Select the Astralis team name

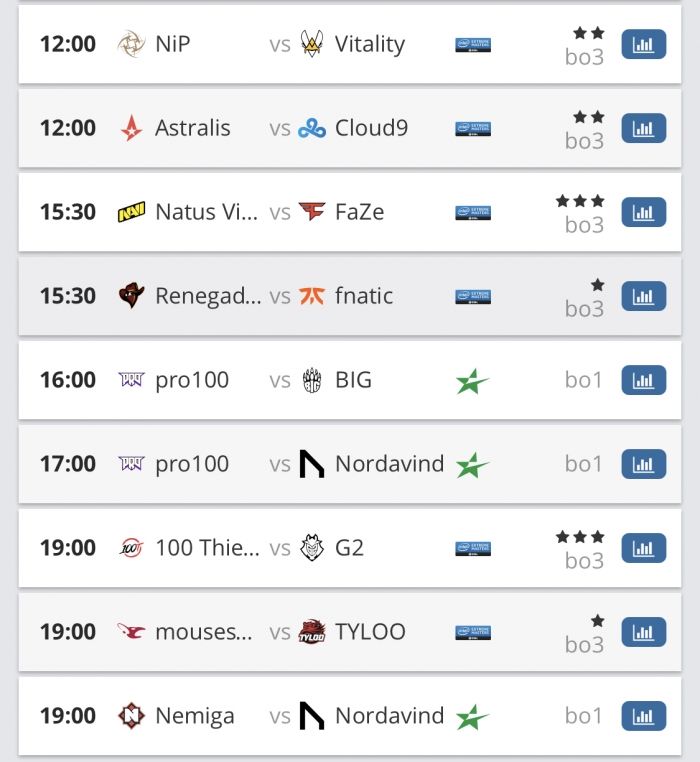(192, 128)
